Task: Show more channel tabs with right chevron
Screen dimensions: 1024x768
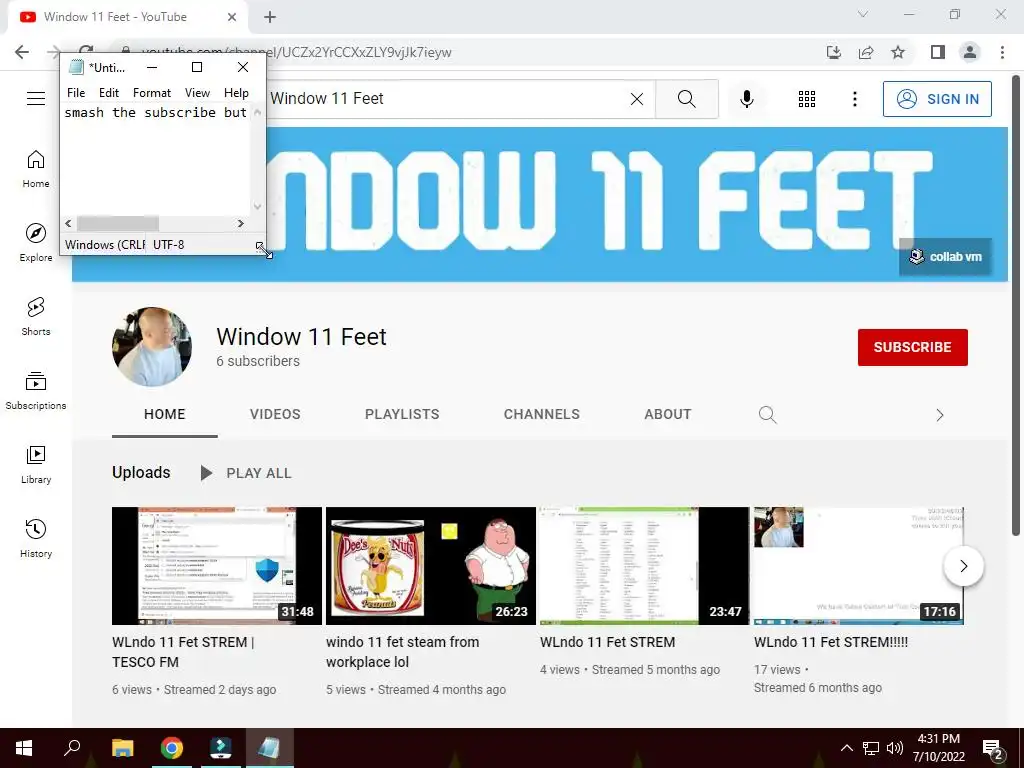Action: tap(939, 415)
